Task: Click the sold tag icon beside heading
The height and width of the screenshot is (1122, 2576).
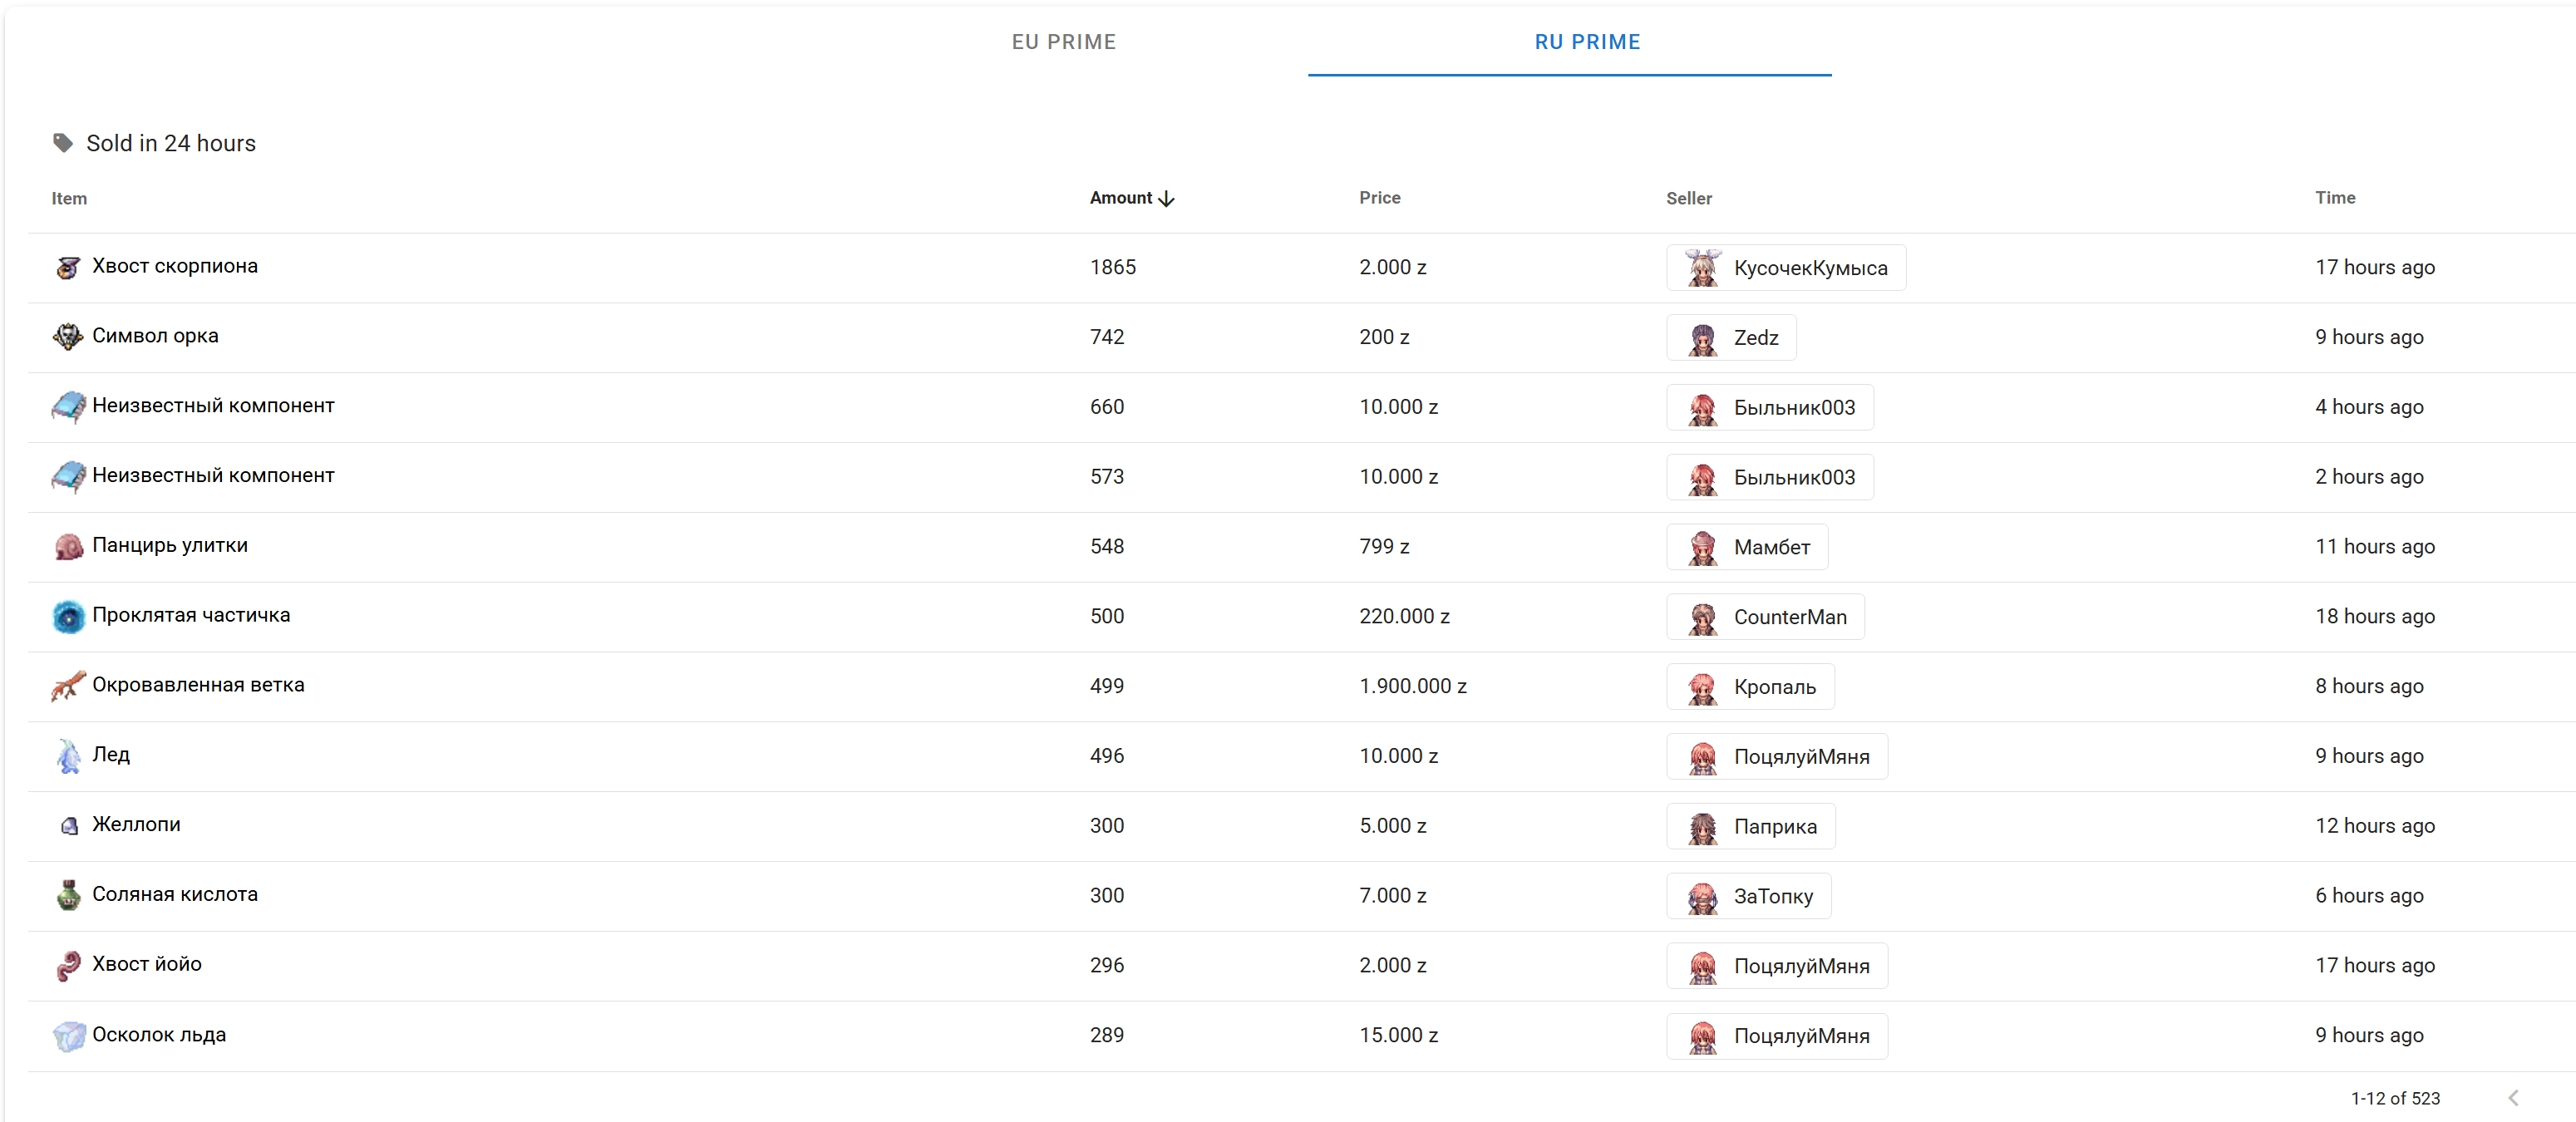Action: coord(63,143)
